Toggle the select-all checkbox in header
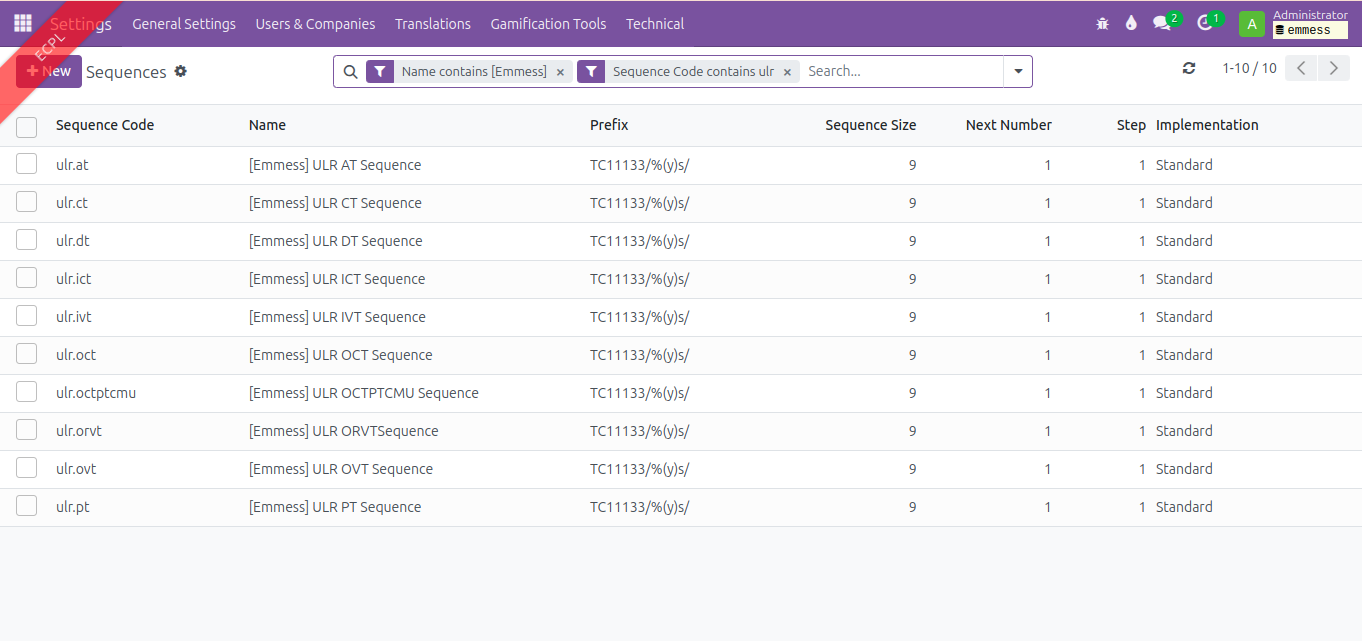 (x=27, y=126)
